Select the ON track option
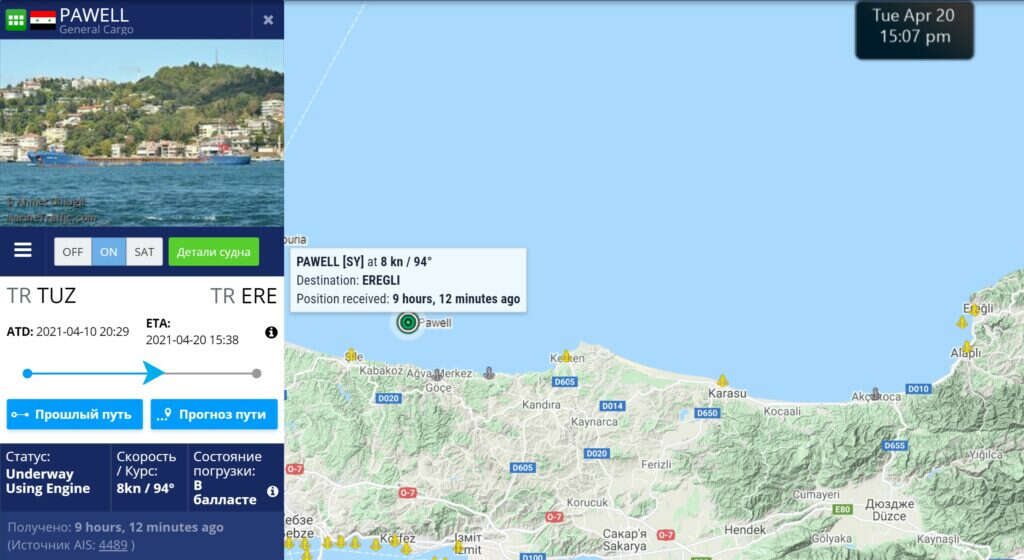 108,252
